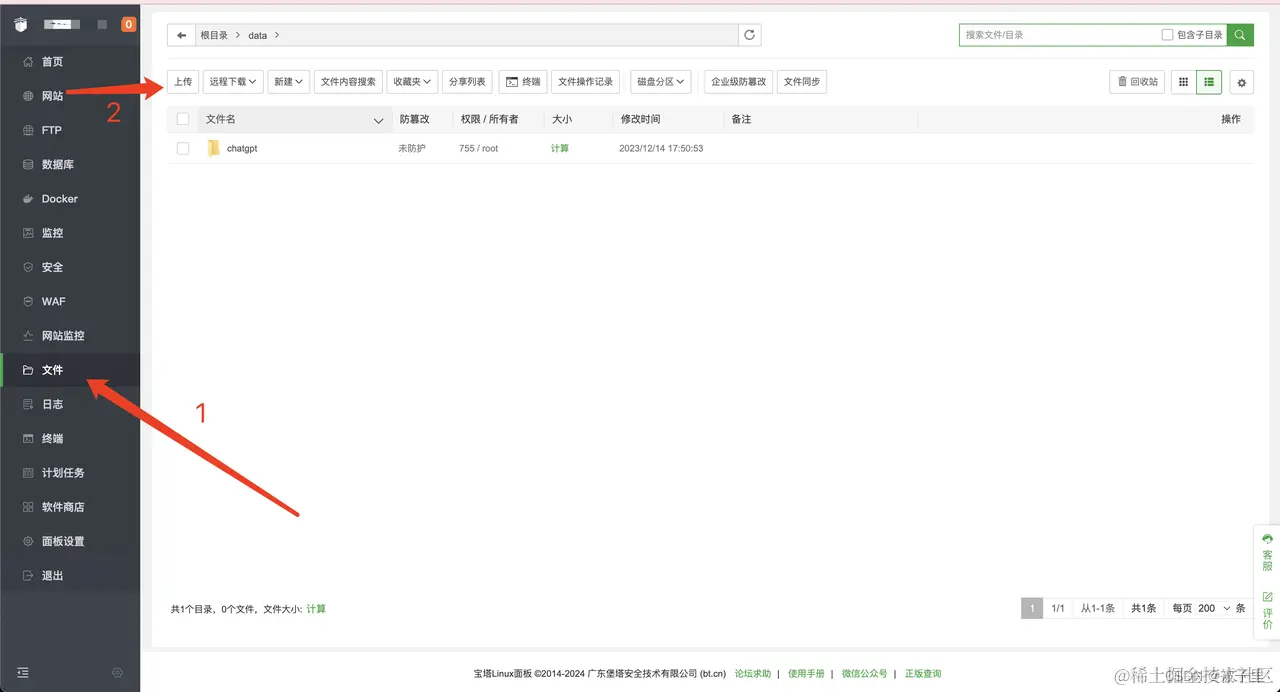Viewport: 1280px width, 692px height.
Task: Check the chatgpt row checkbox
Action: coord(183,148)
